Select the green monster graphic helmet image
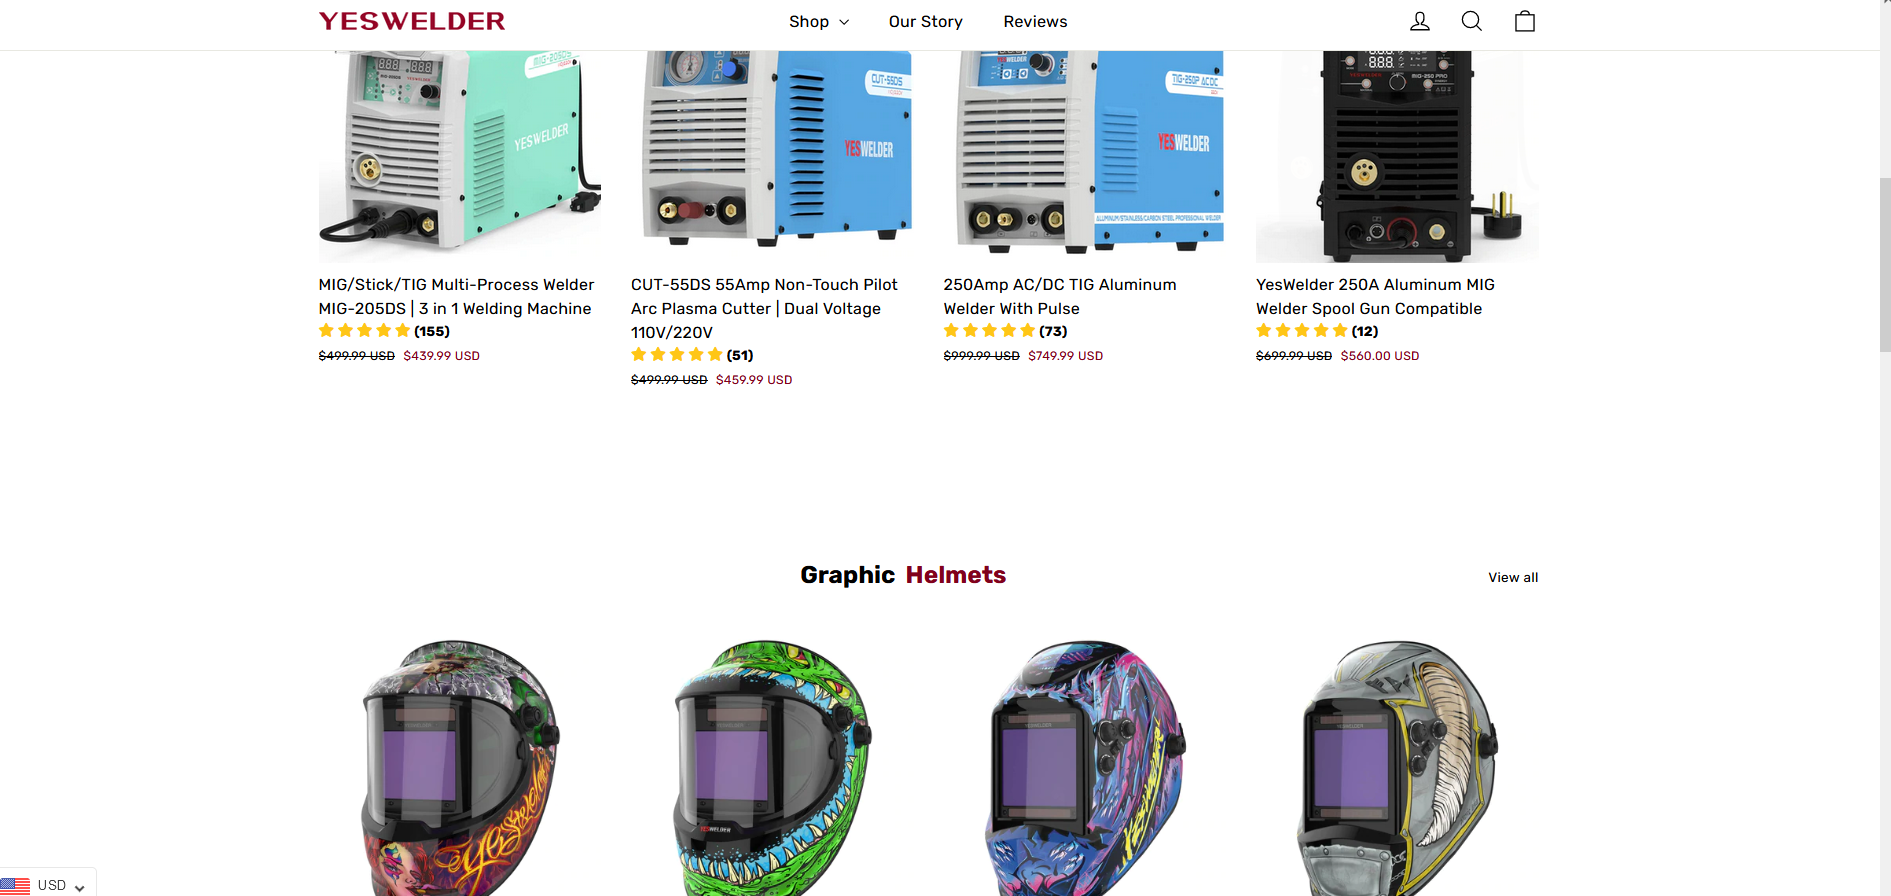Image resolution: width=1891 pixels, height=896 pixels. (772, 768)
